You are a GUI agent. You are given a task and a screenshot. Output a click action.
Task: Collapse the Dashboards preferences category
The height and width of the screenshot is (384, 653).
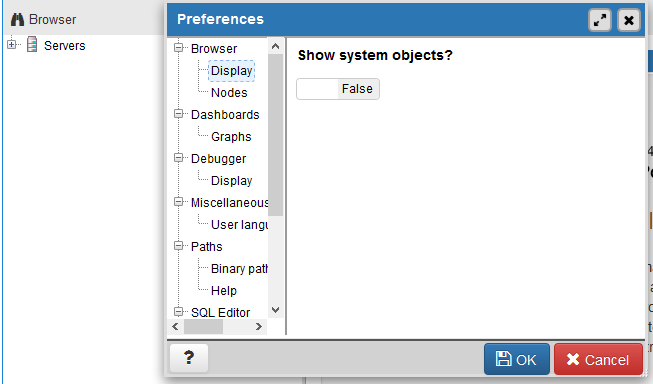pos(179,114)
